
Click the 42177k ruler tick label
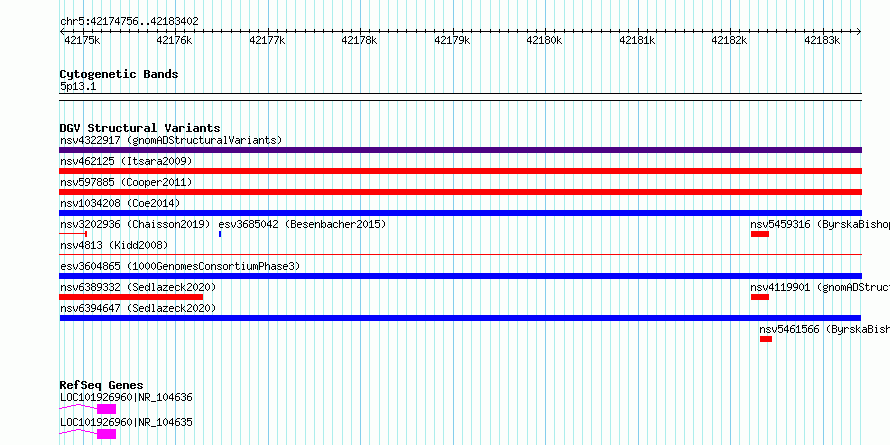coord(267,40)
